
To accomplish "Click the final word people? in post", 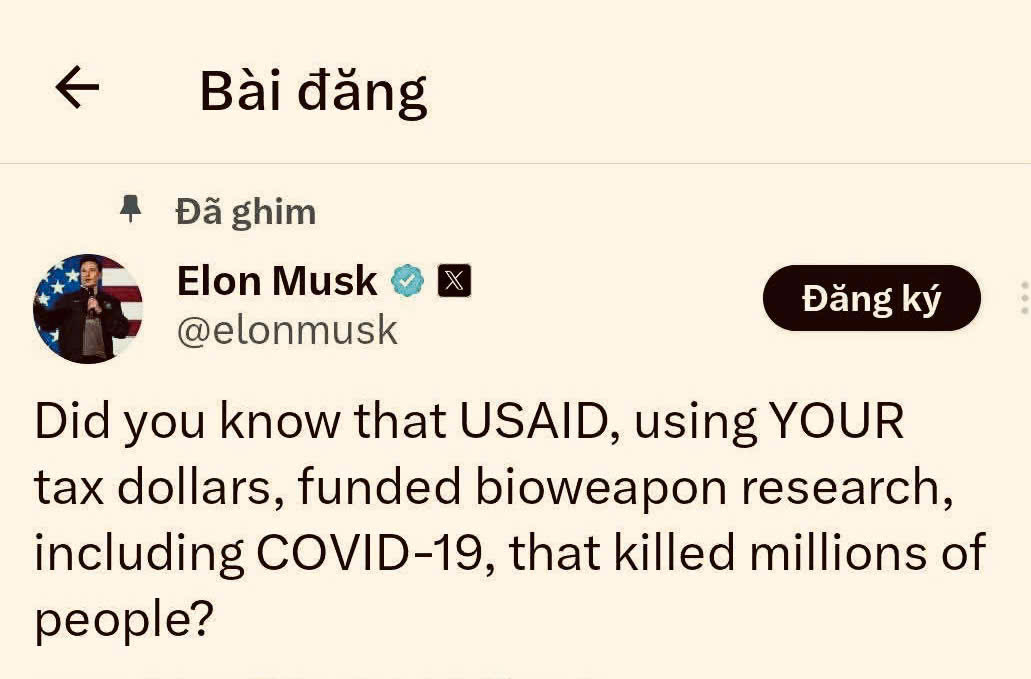I will [124, 619].
